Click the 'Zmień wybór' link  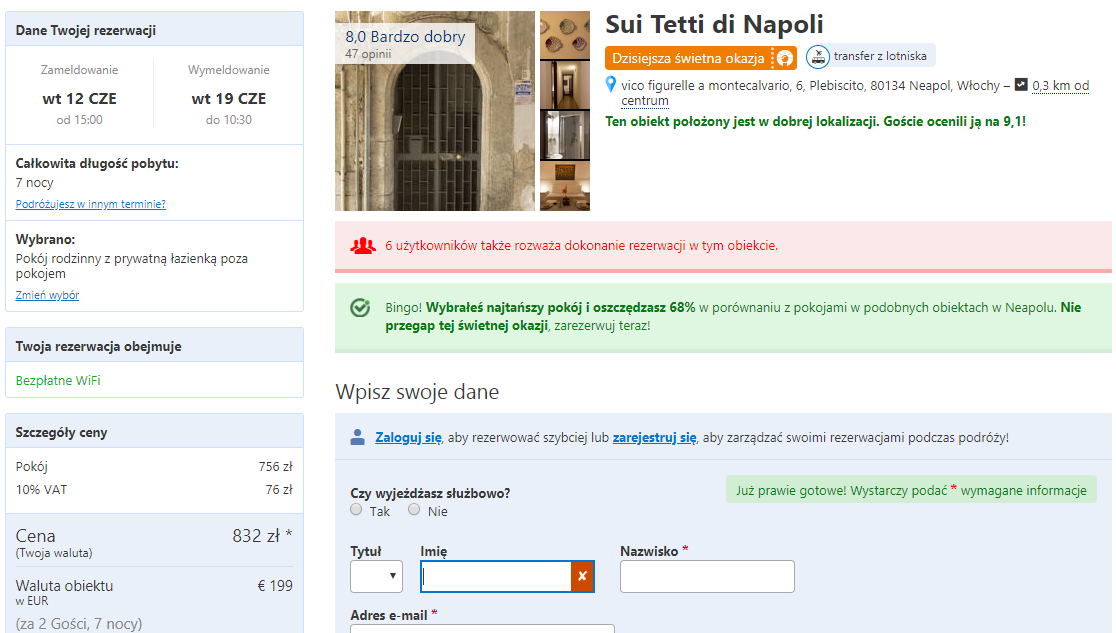click(x=47, y=295)
